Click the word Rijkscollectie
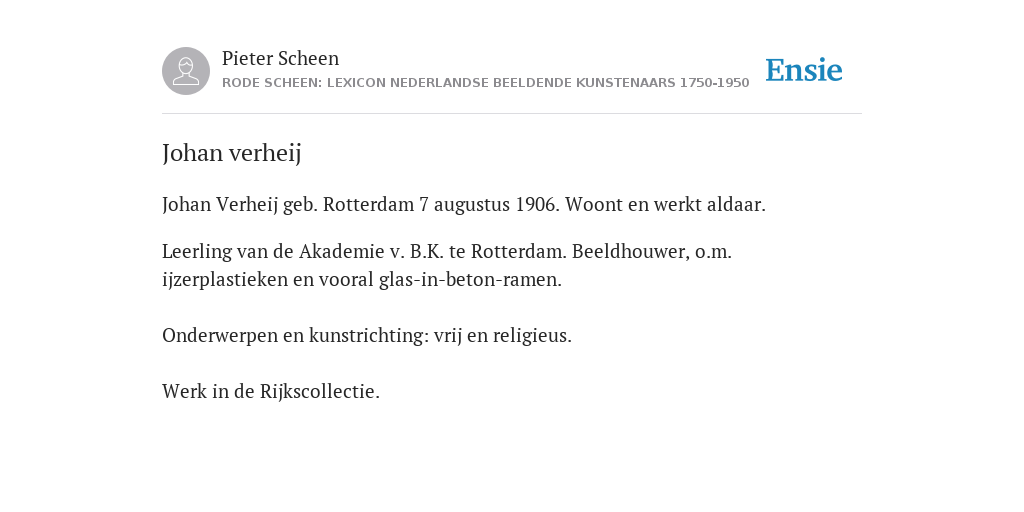The width and height of the screenshot is (1024, 512). (319, 392)
